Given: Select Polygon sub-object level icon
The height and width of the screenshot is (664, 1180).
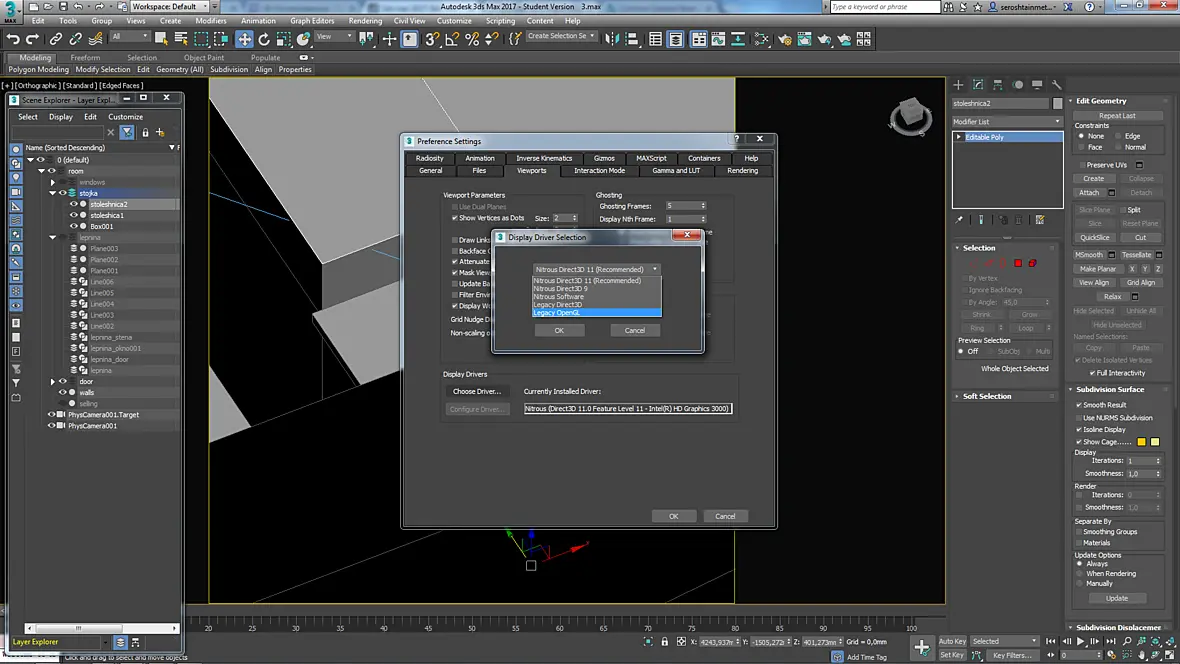Looking at the screenshot, I should click(x=1018, y=263).
